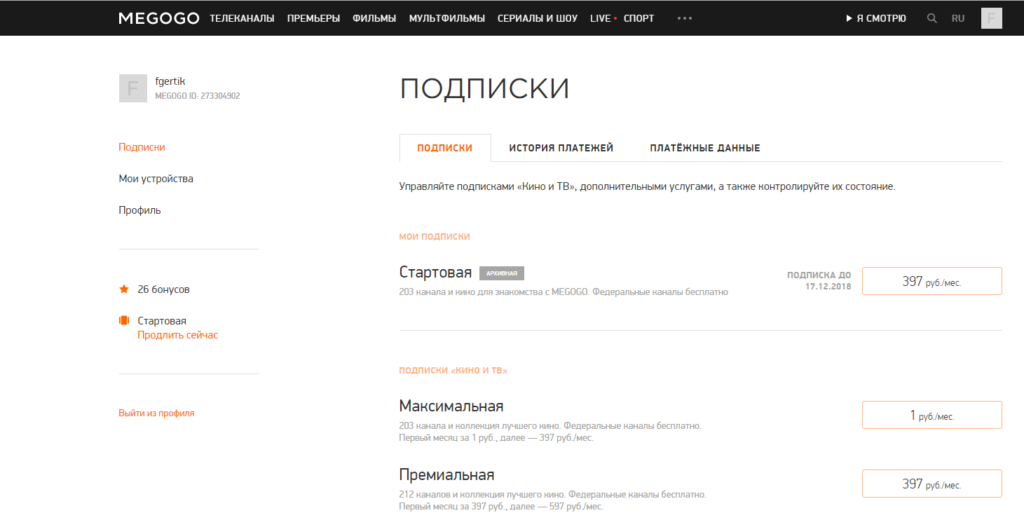Open the LIVE section
Screen dimensions: 1024x520
[x=602, y=18]
